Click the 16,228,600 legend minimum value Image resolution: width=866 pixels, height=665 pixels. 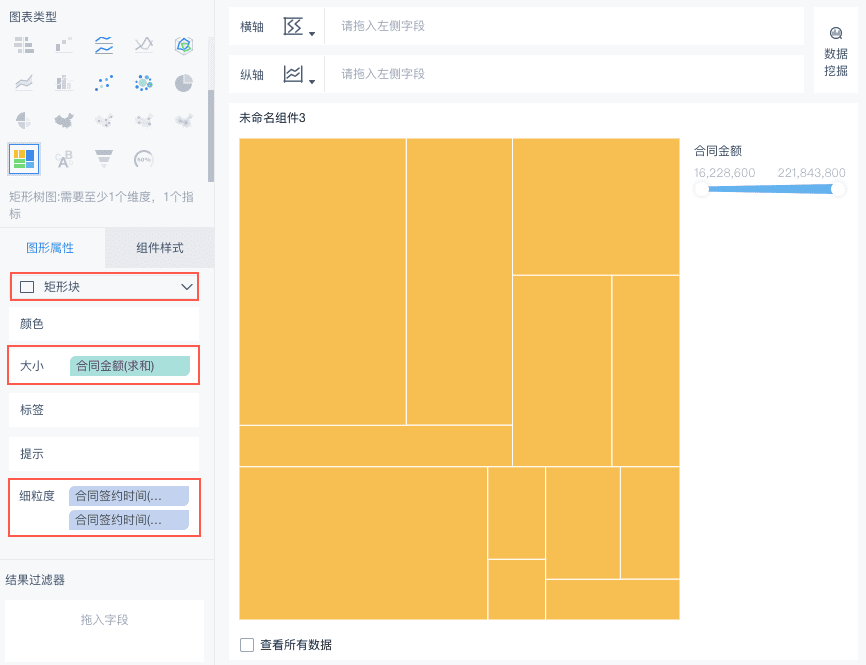(724, 173)
